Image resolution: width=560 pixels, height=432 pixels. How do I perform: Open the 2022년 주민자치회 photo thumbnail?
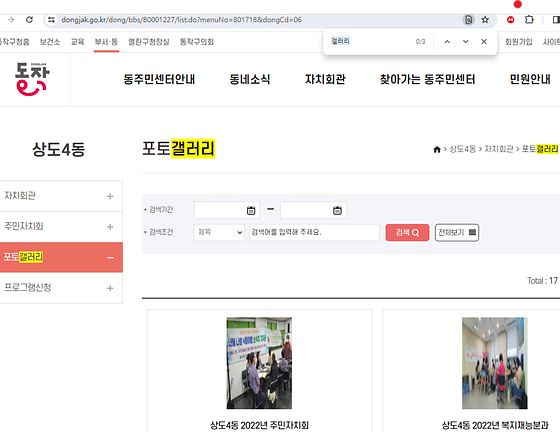click(259, 363)
